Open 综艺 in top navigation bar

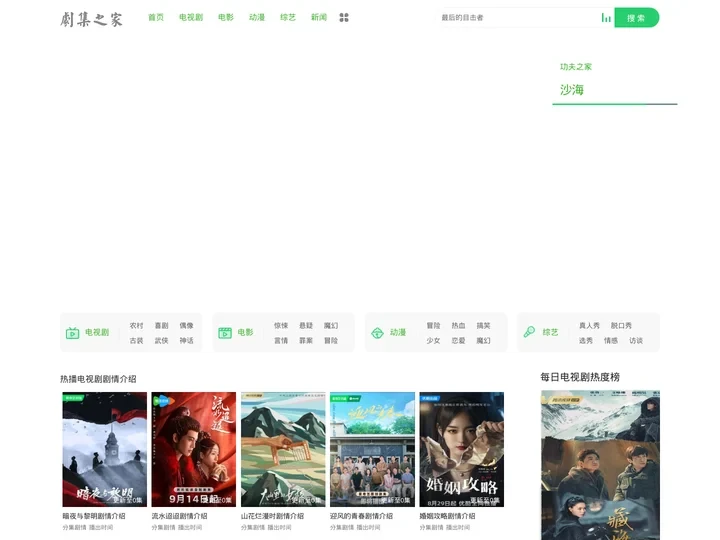288,17
